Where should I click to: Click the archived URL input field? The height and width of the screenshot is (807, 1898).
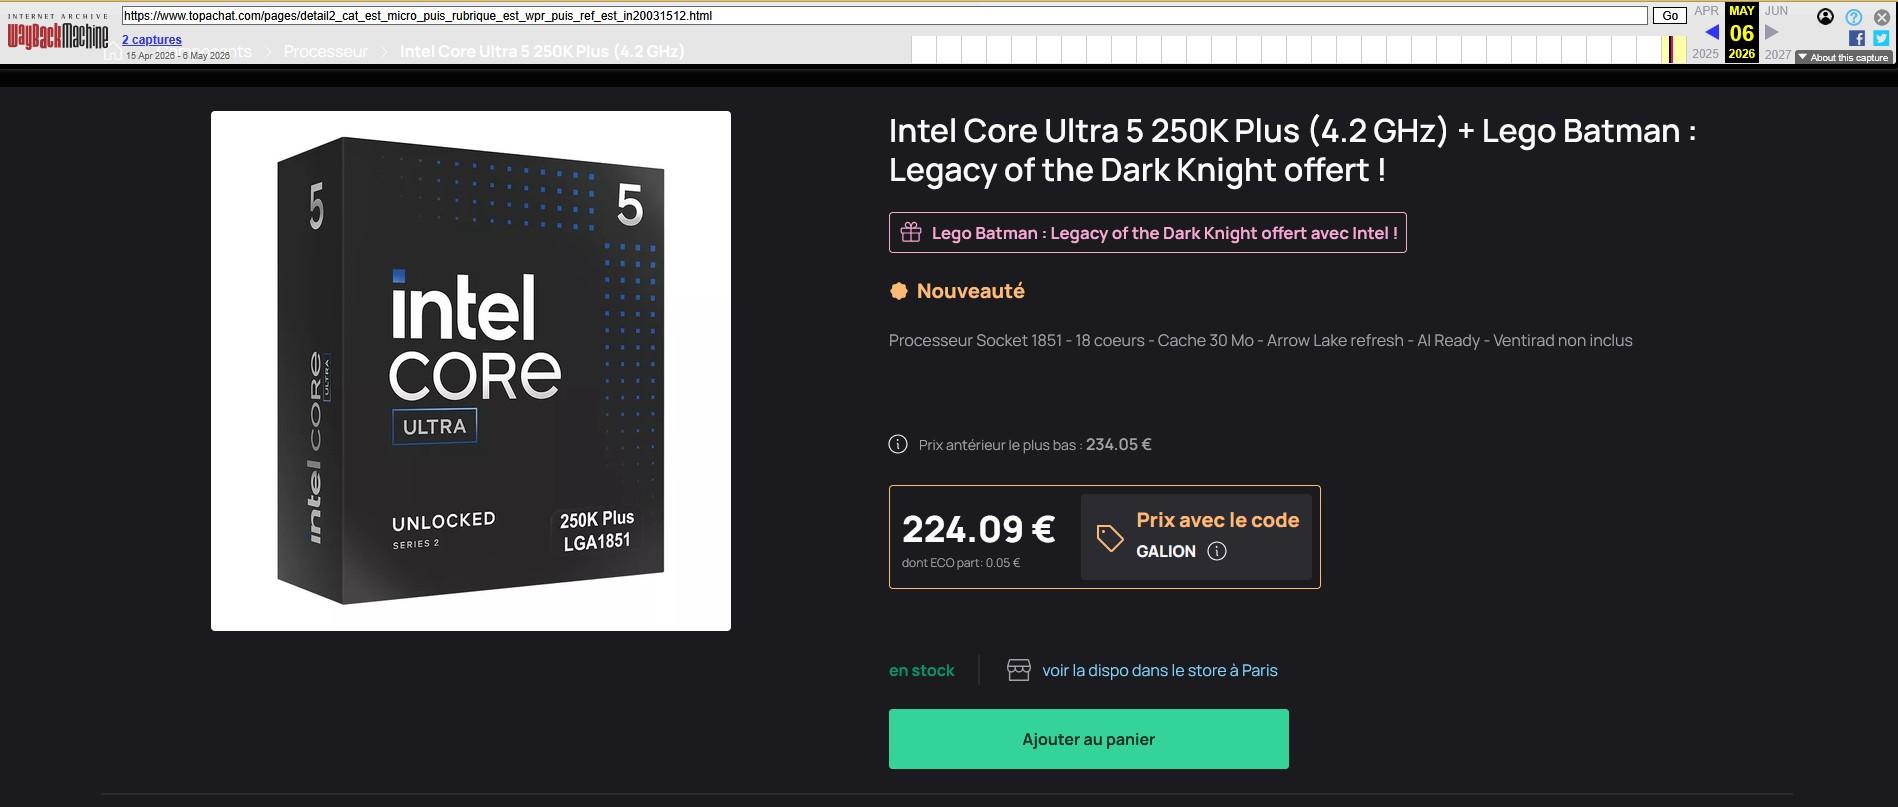click(884, 15)
